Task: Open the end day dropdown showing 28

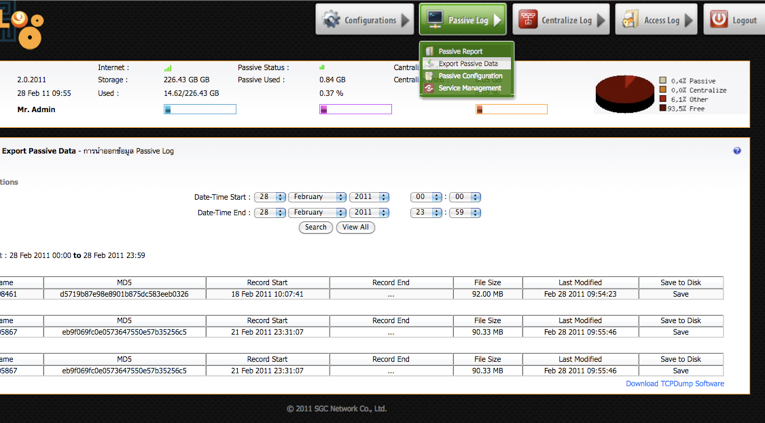Action: (270, 213)
